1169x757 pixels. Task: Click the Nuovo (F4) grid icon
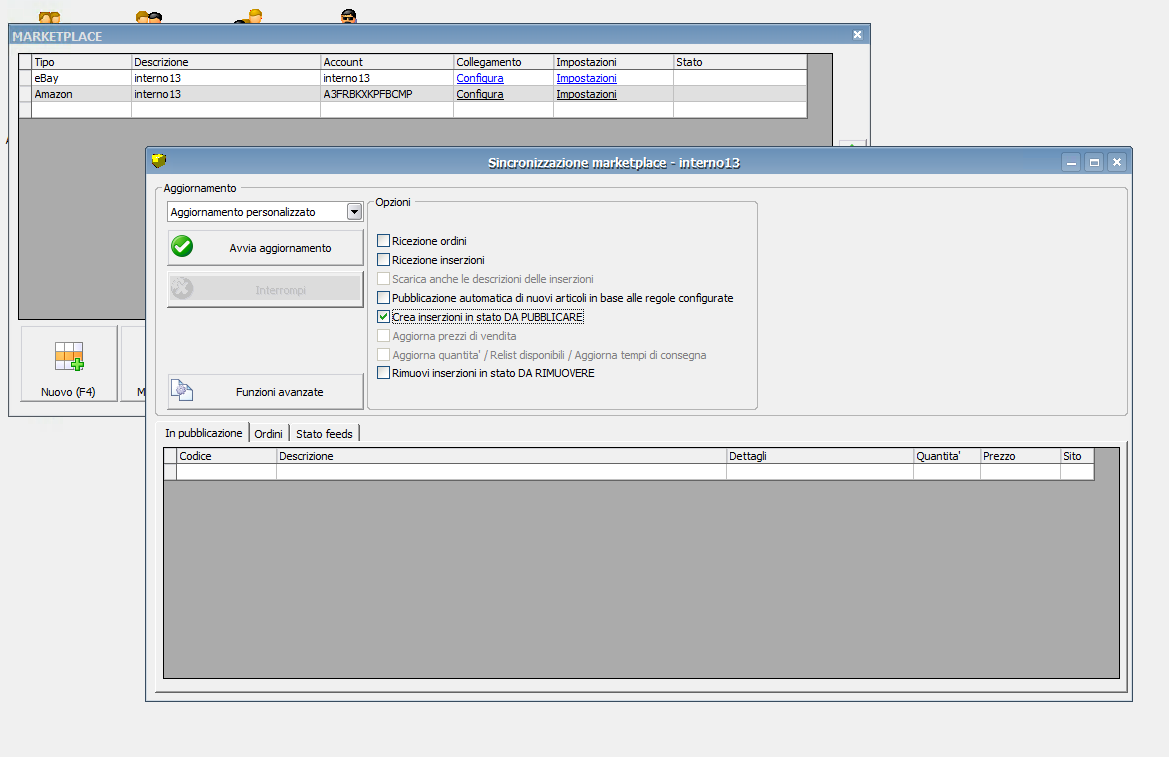69,356
